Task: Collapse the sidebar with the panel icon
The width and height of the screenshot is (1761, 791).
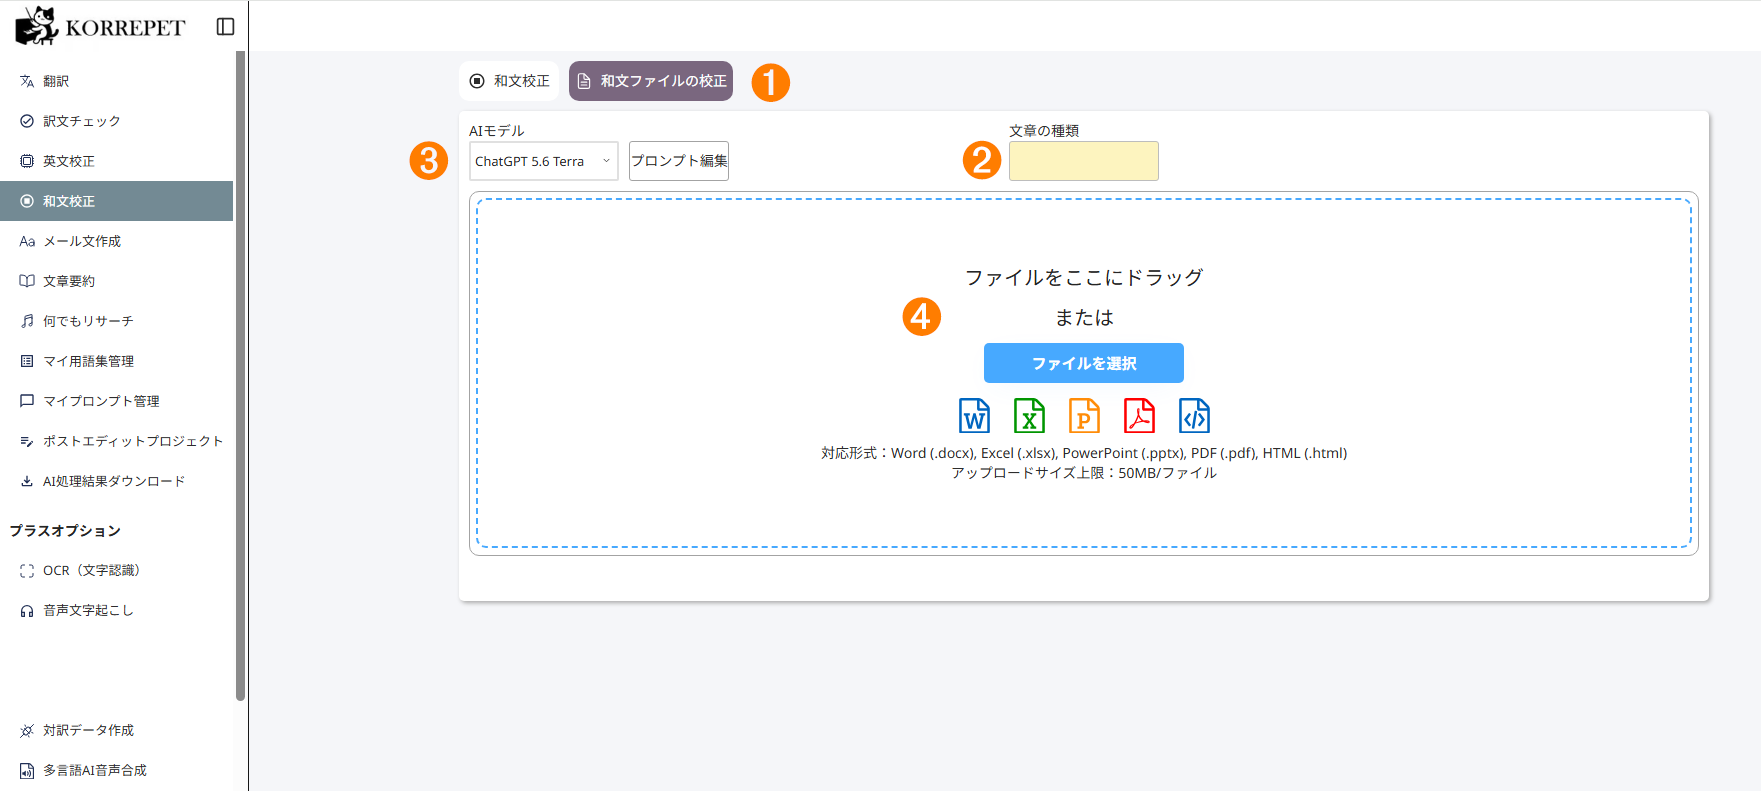Action: [x=226, y=27]
